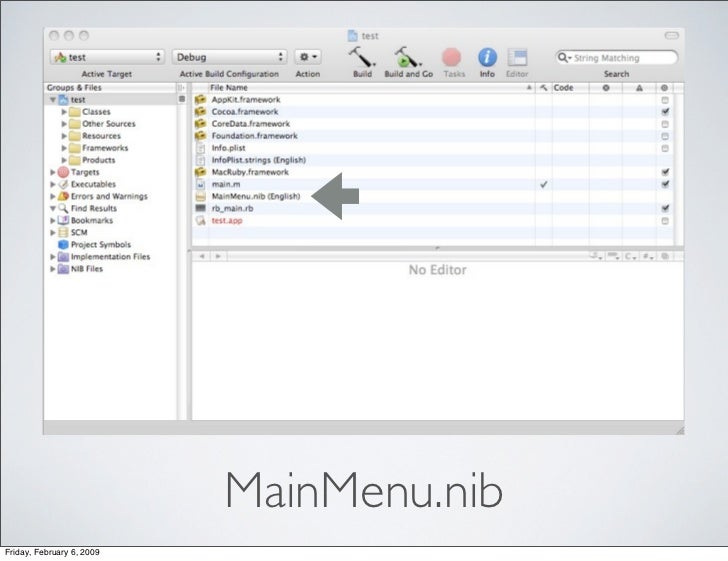Uncheck target checkbox for rb_main.rb

tap(665, 208)
